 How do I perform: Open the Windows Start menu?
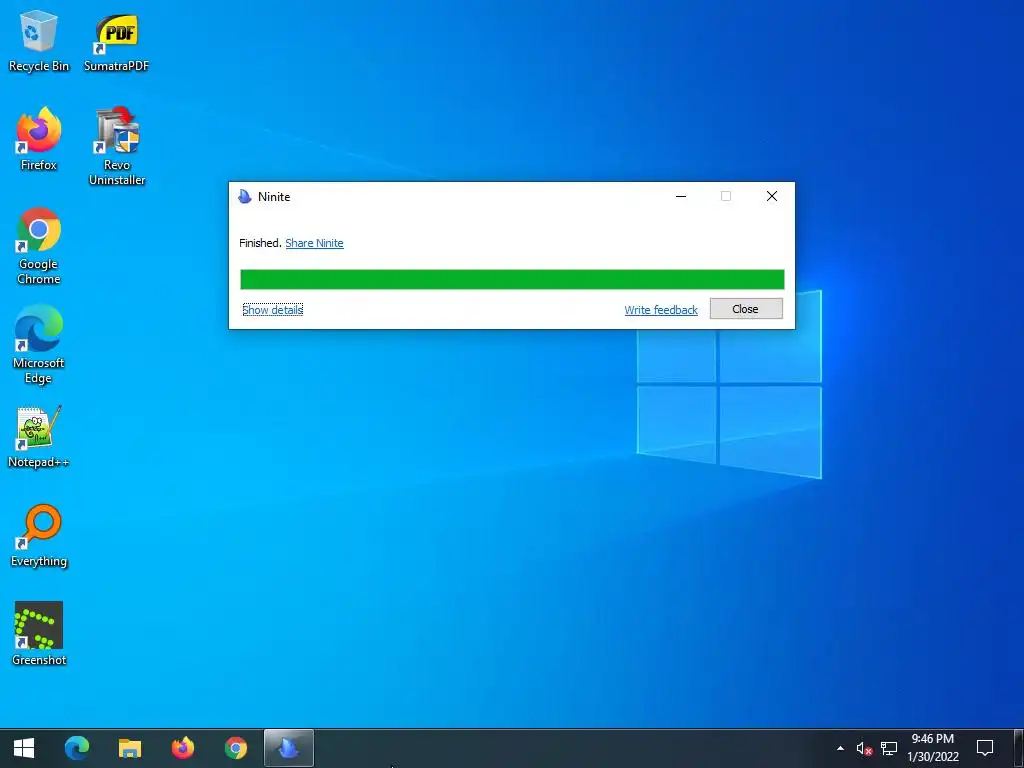click(24, 748)
